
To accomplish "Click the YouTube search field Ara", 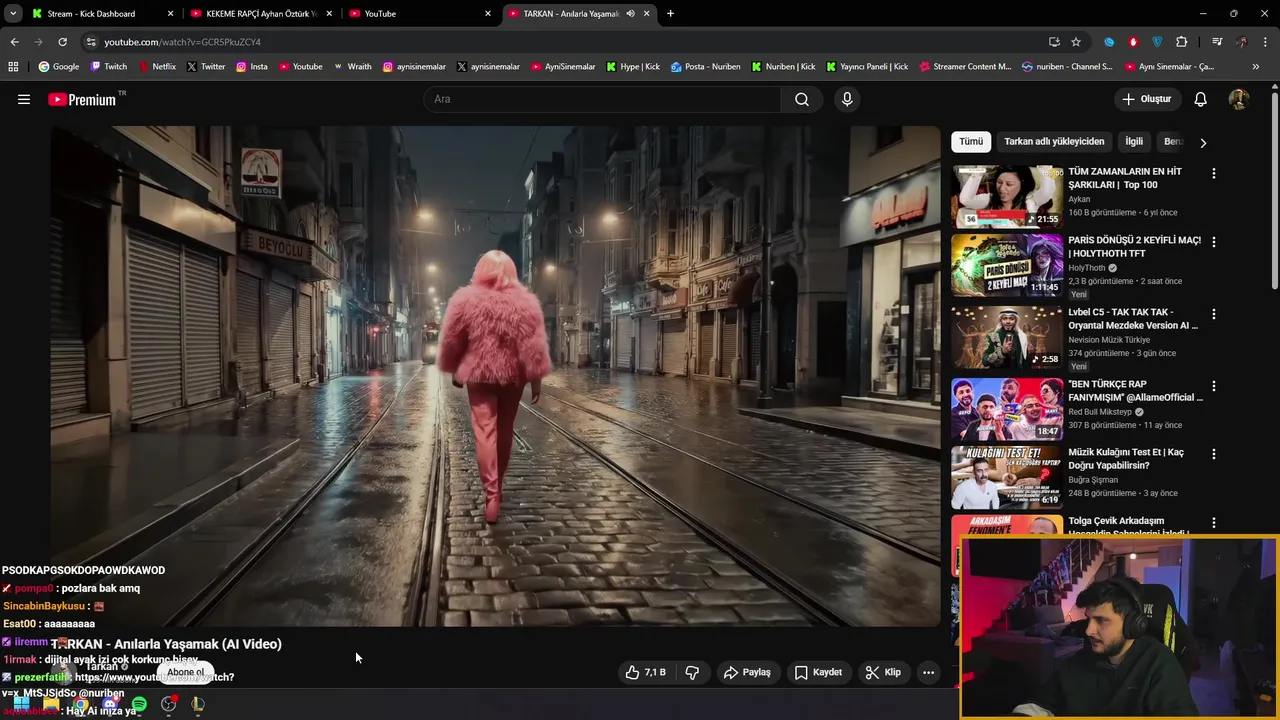I will (x=602, y=99).
